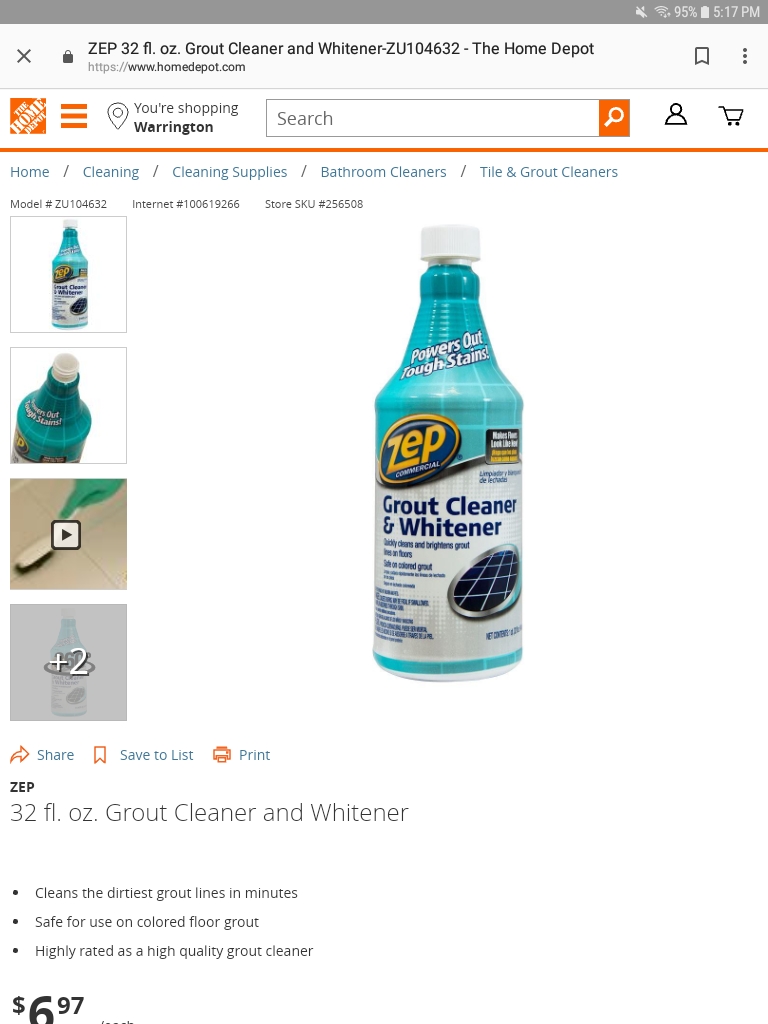This screenshot has height=1024, width=768.
Task: Click the Home Depot logo
Action: 28,116
